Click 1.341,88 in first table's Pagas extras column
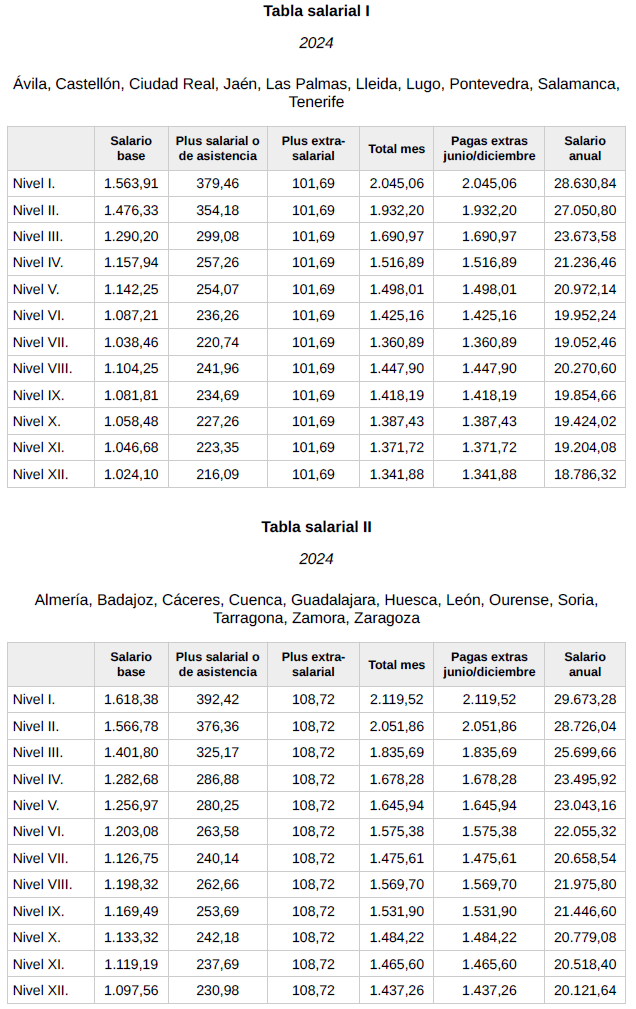The width and height of the screenshot is (636, 1009). pyautogui.click(x=489, y=474)
